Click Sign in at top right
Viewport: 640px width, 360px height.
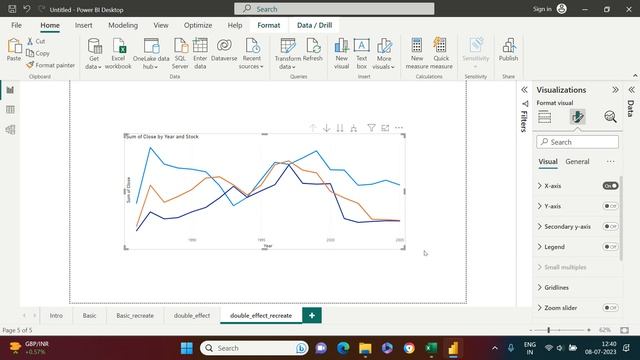point(542,9)
